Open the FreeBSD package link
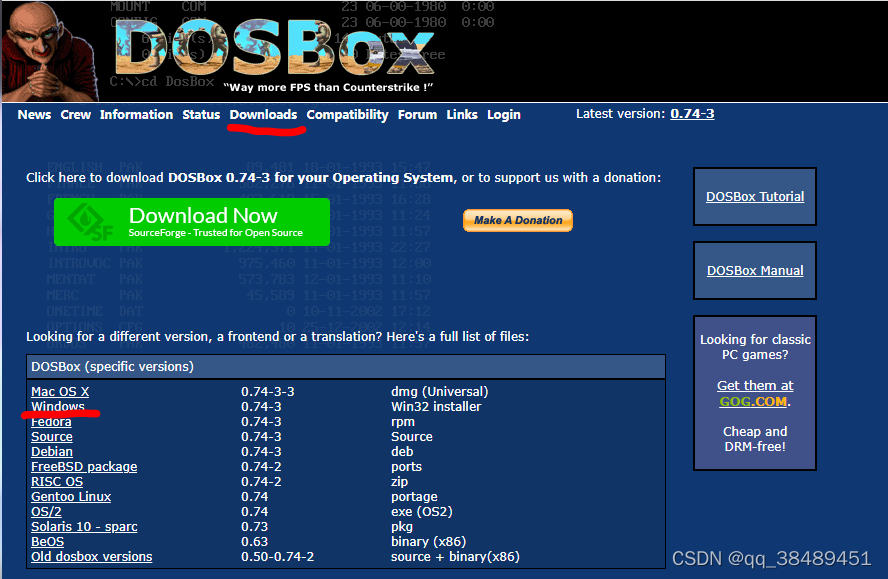This screenshot has height=579, width=888. point(84,467)
